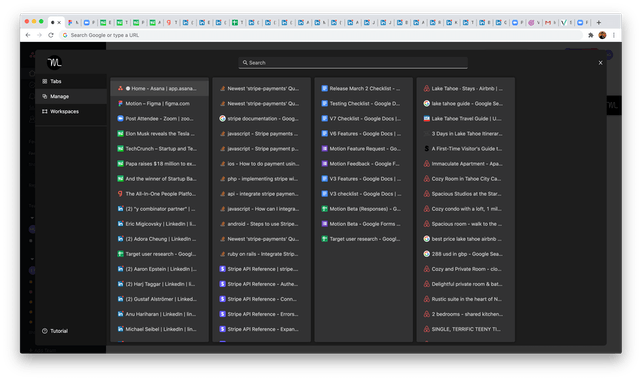Select '"y combinator partner"' LinkedIn row

(x=159, y=209)
